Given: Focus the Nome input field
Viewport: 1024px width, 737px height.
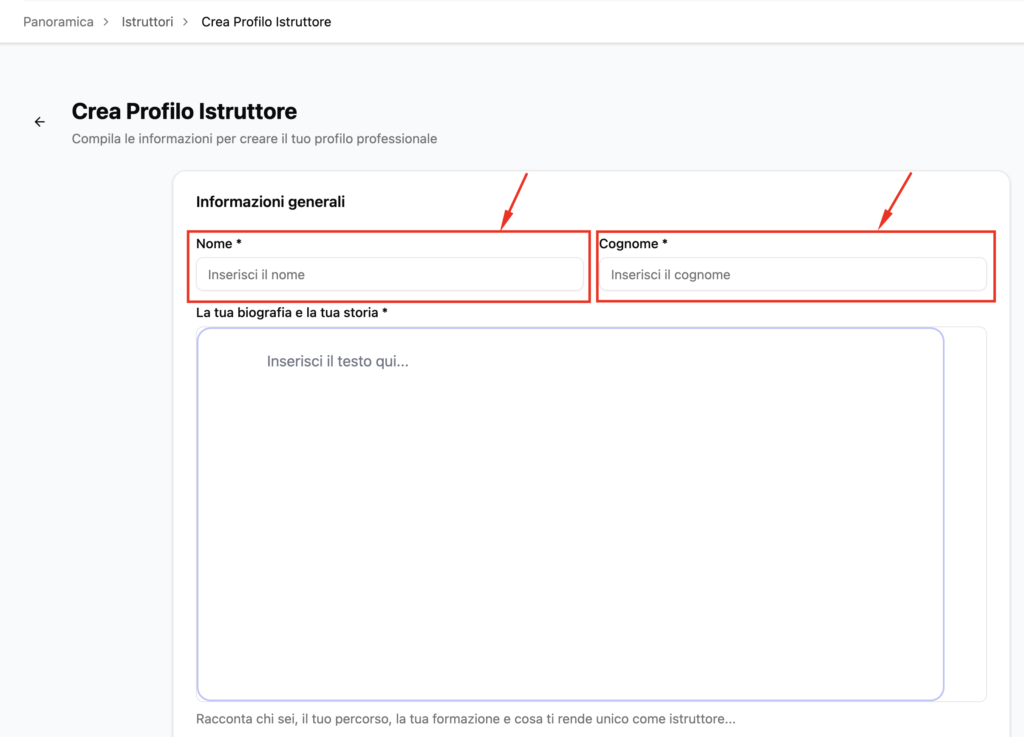Looking at the screenshot, I should click(x=389, y=275).
